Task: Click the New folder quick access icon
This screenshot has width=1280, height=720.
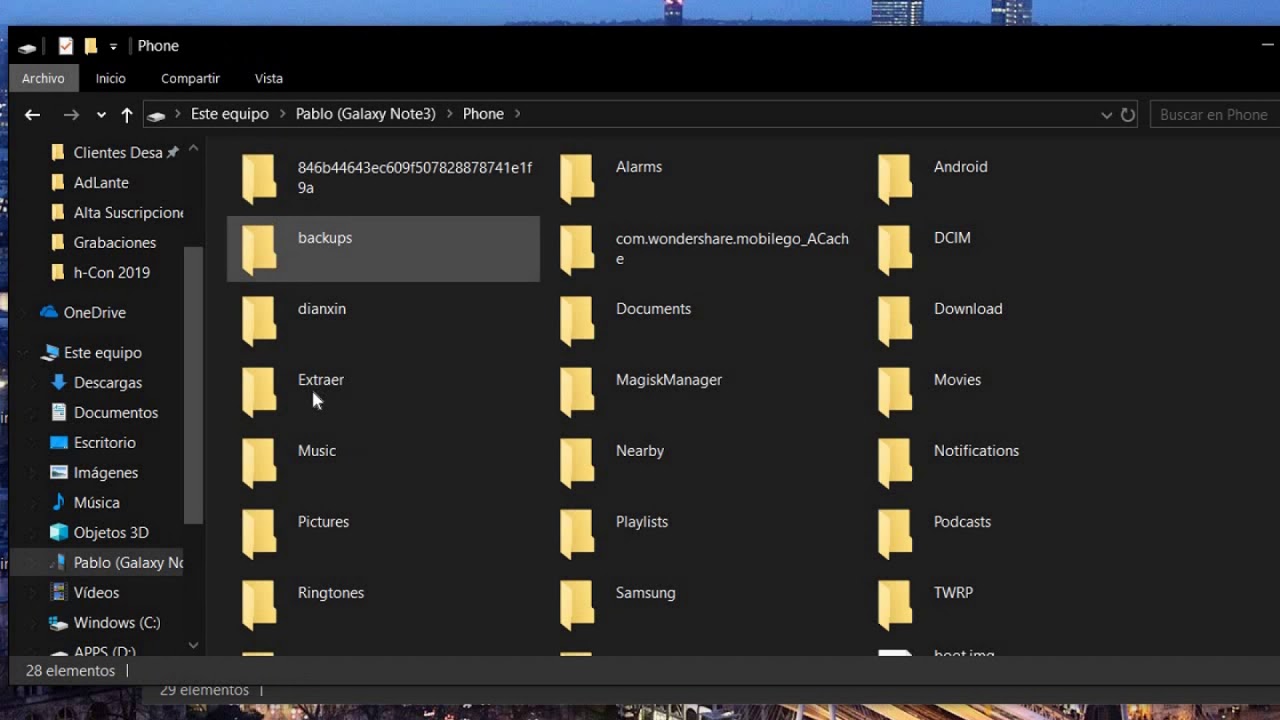Action: click(91, 46)
